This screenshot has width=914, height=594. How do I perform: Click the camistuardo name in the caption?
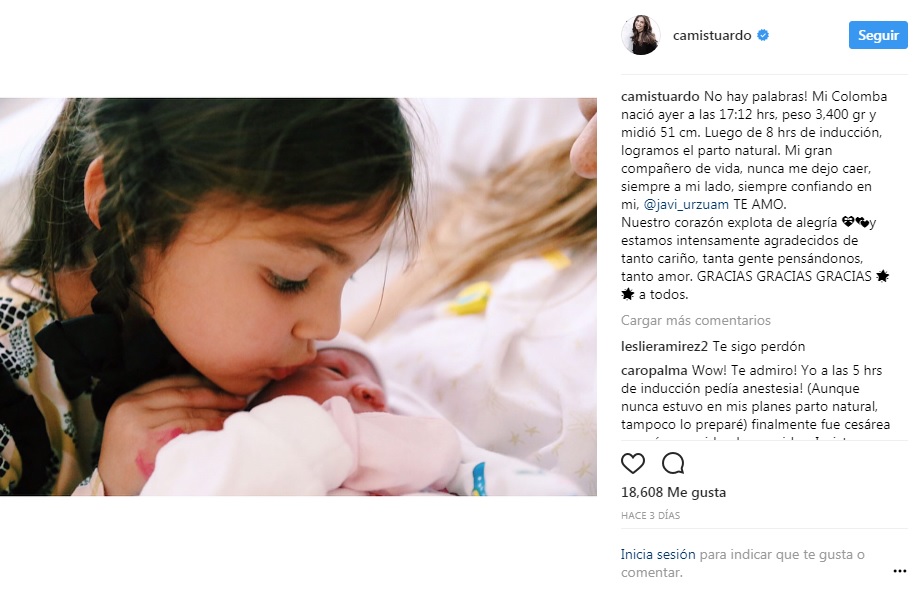click(660, 96)
